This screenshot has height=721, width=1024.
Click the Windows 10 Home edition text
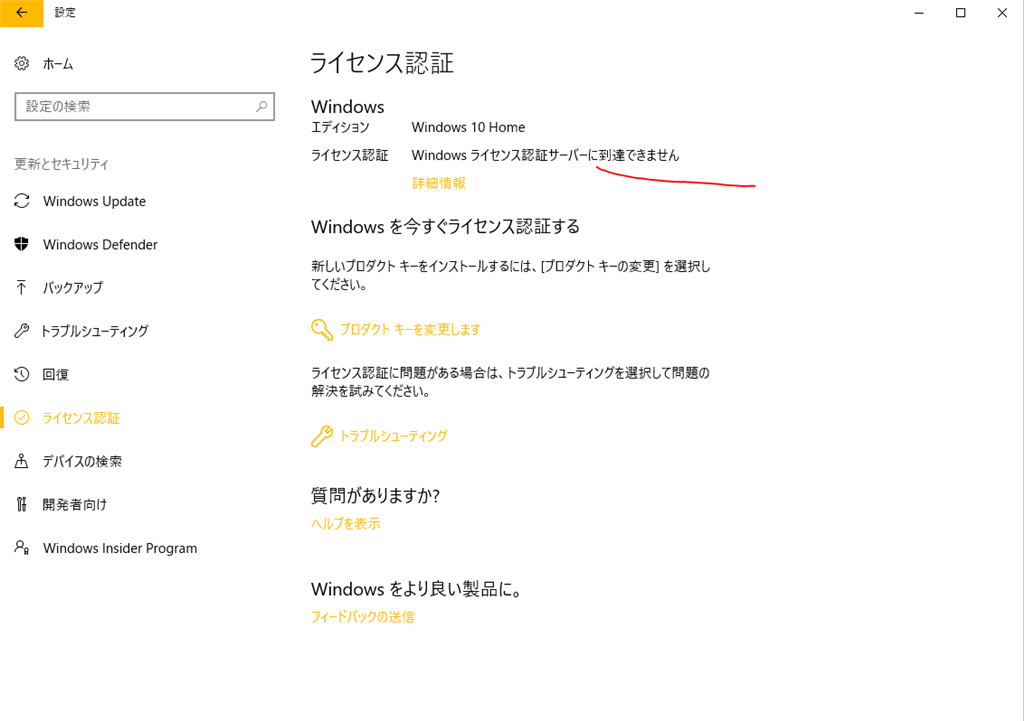click(468, 127)
